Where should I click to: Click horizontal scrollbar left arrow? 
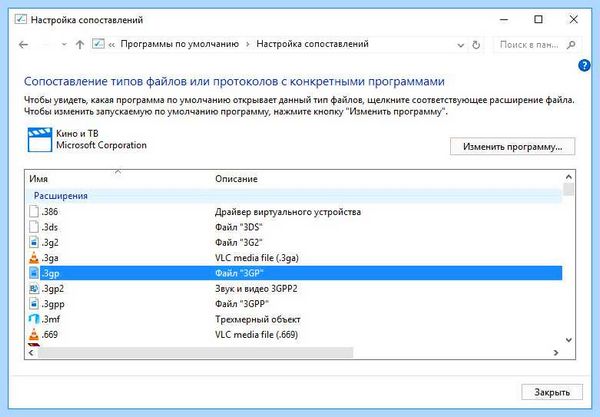click(31, 352)
